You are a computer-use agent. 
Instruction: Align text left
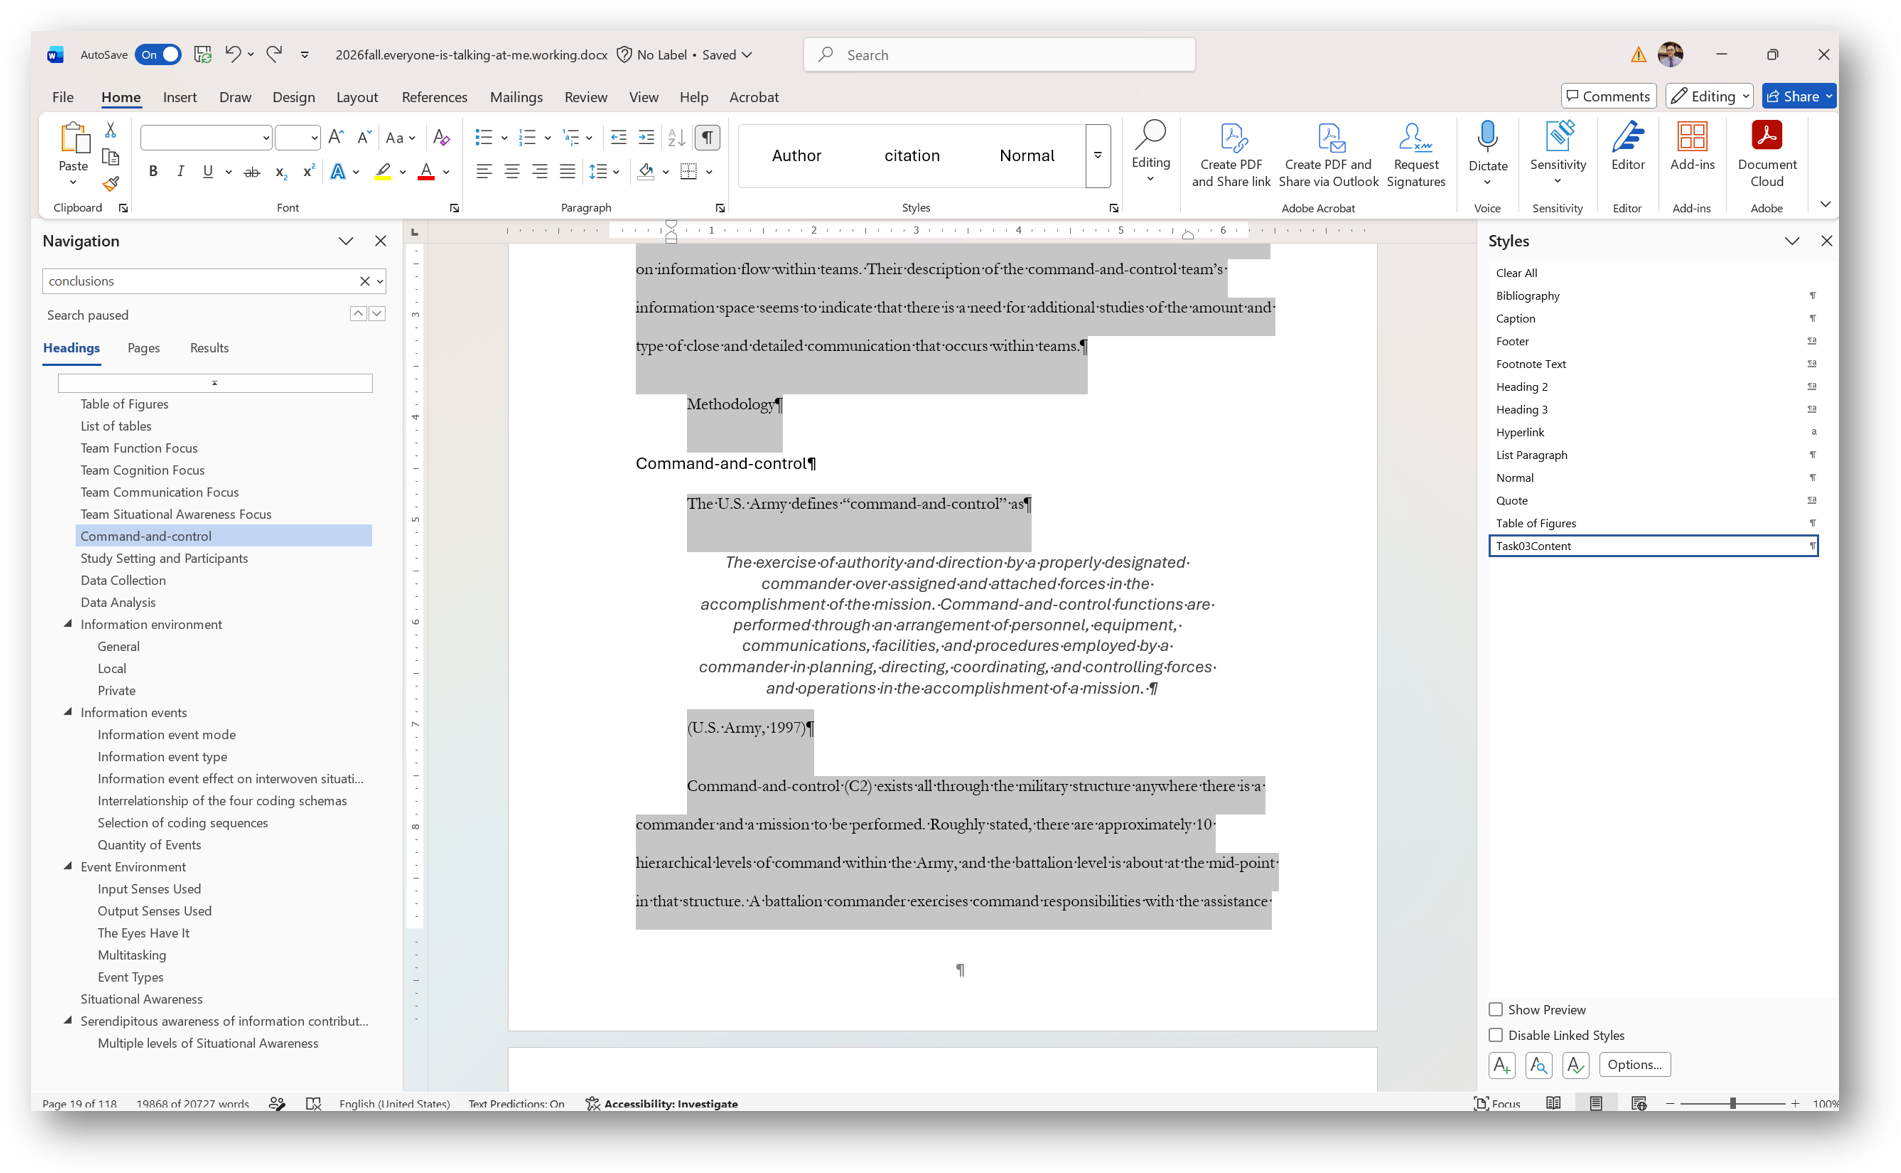[x=484, y=172]
